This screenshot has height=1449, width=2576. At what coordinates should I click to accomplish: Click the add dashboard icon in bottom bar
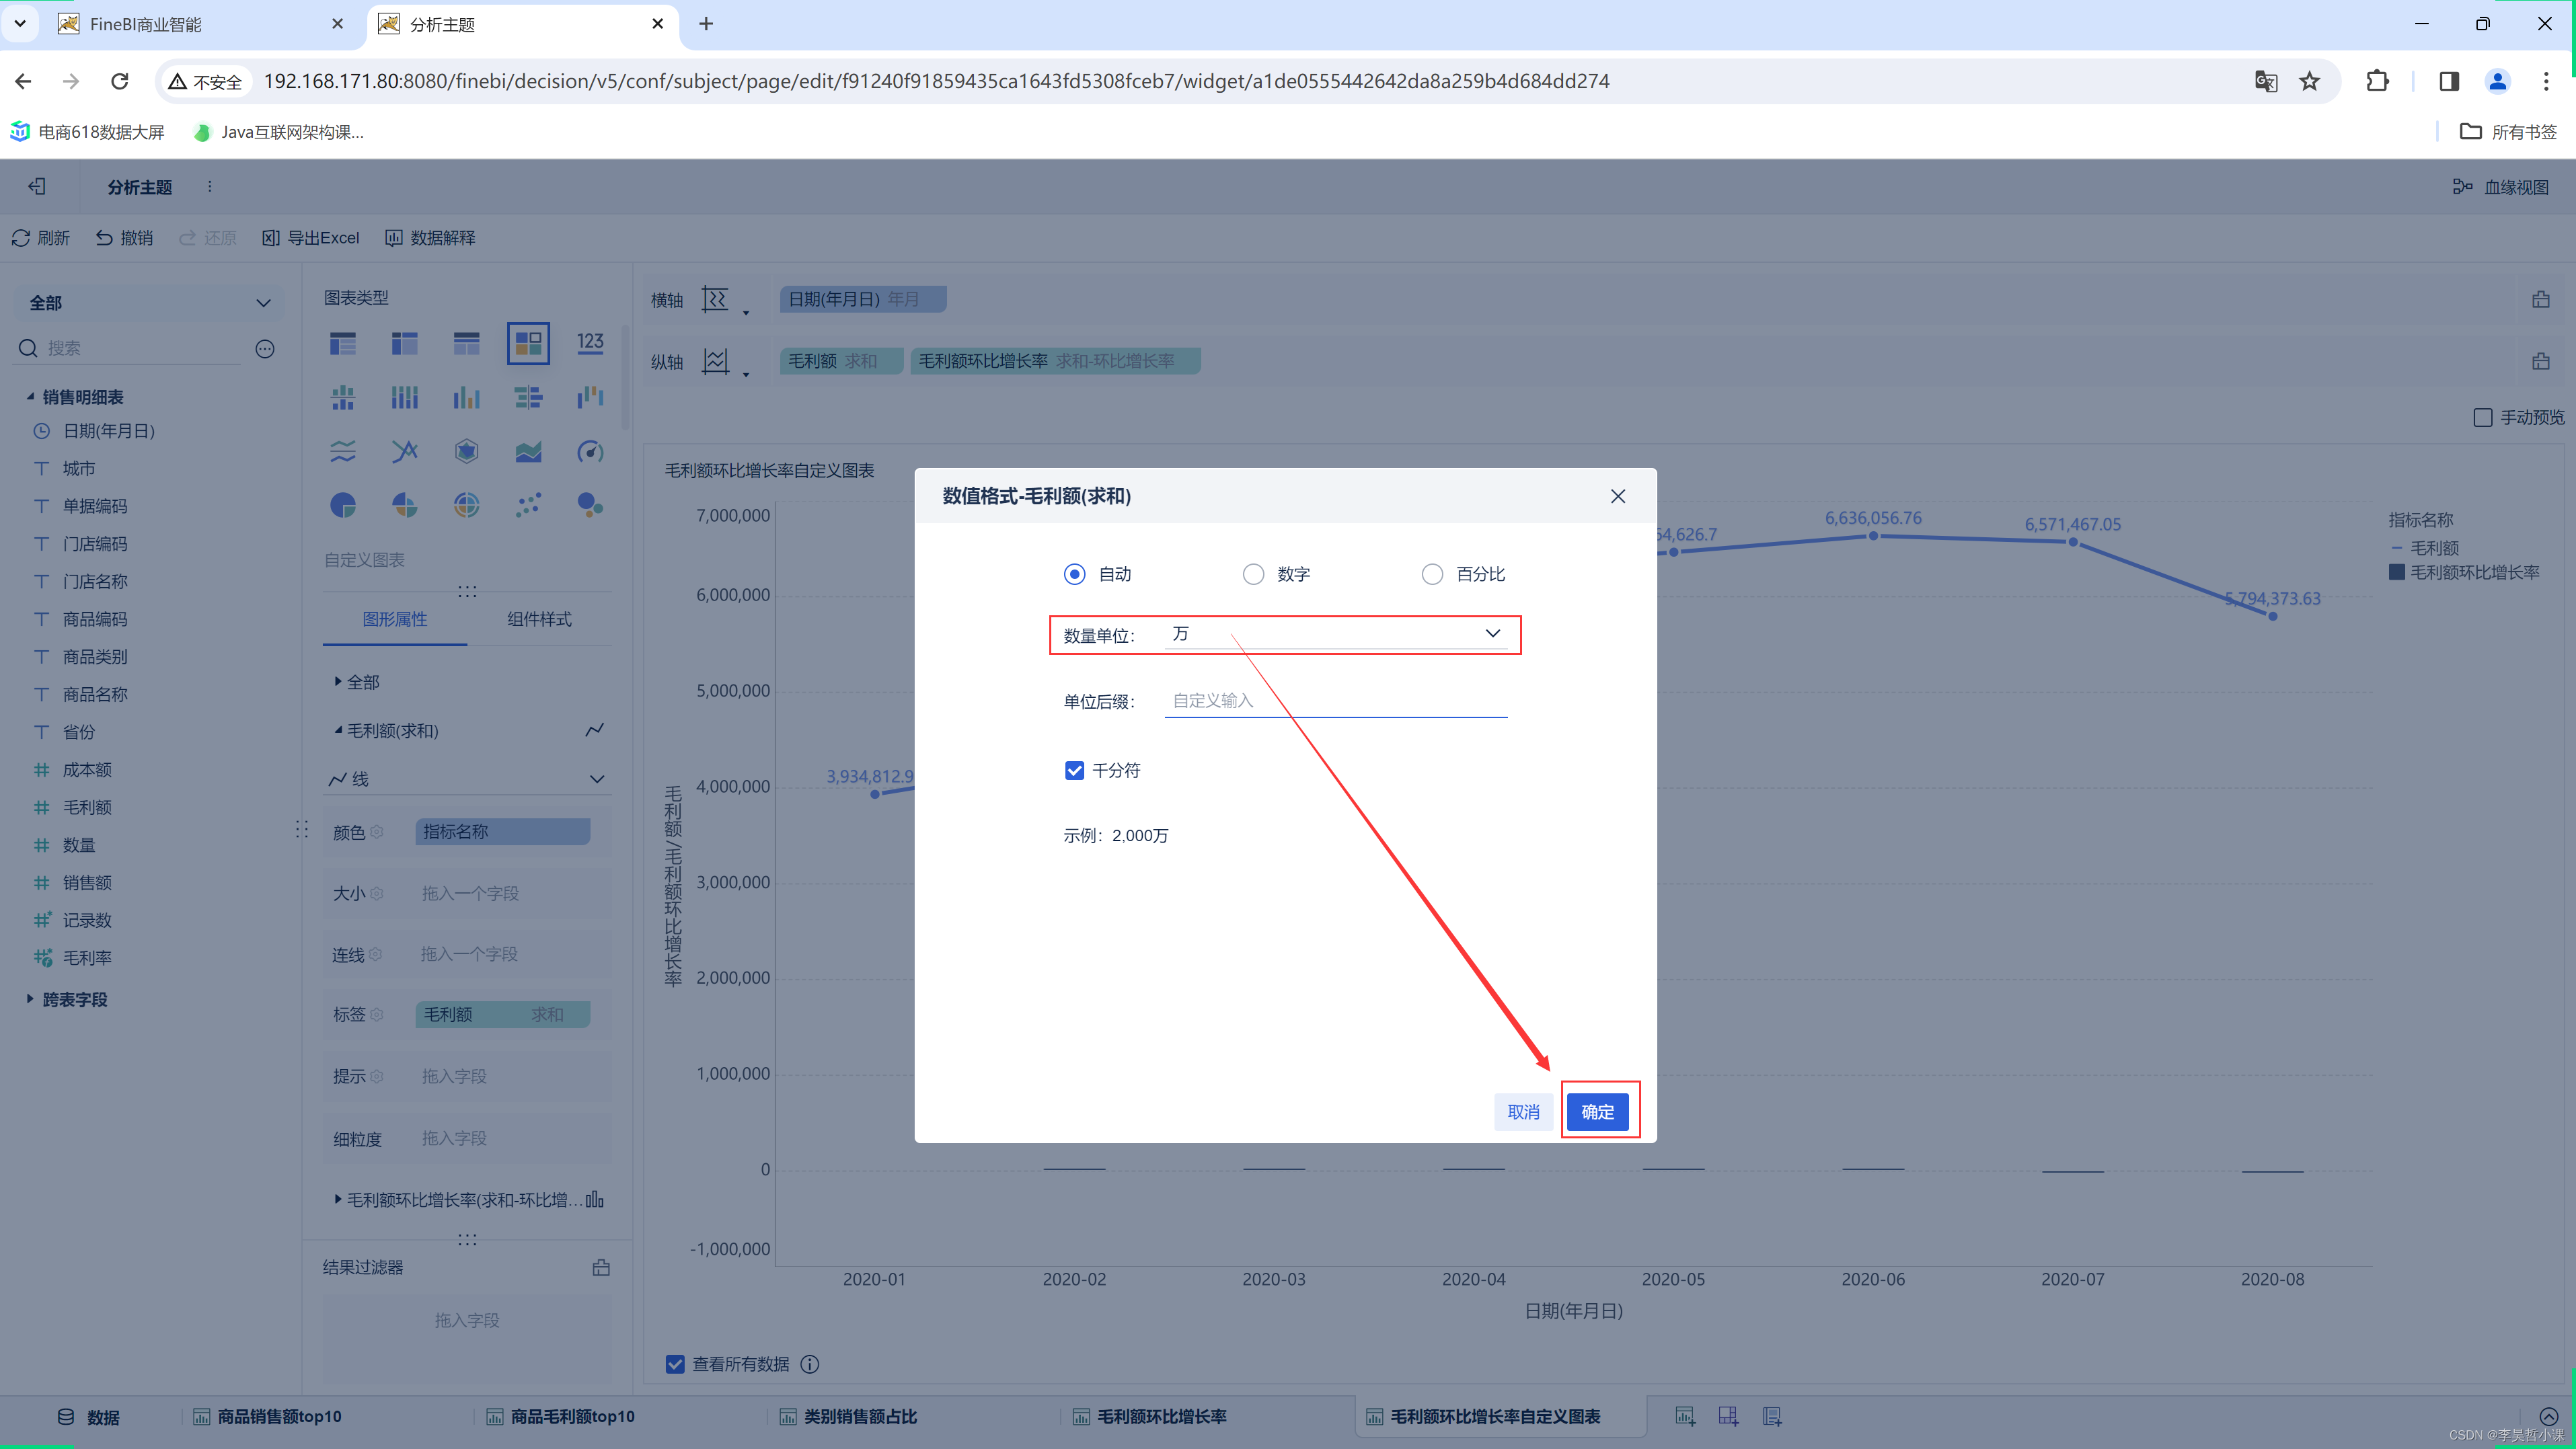pyautogui.click(x=1729, y=1417)
